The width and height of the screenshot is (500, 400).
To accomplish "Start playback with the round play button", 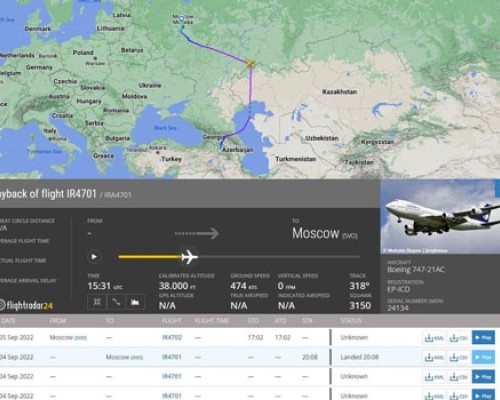I will click(94, 257).
